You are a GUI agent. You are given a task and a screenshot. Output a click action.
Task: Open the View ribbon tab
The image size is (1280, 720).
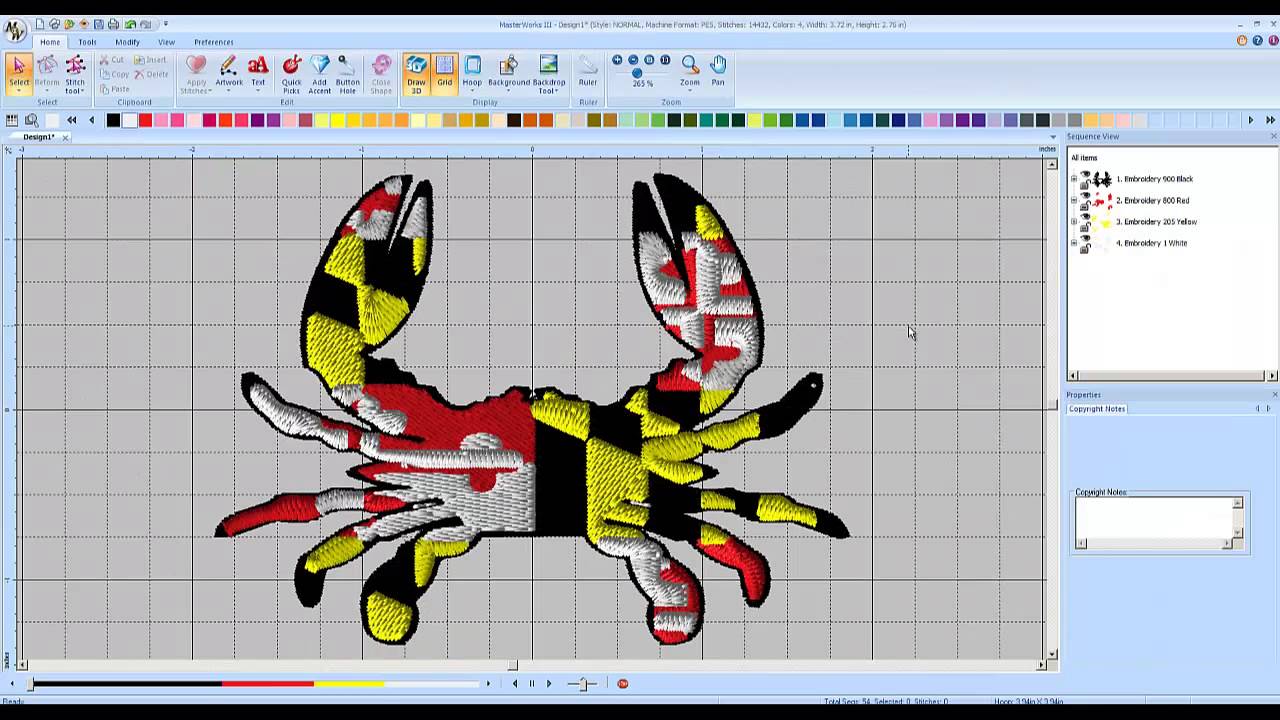point(166,42)
